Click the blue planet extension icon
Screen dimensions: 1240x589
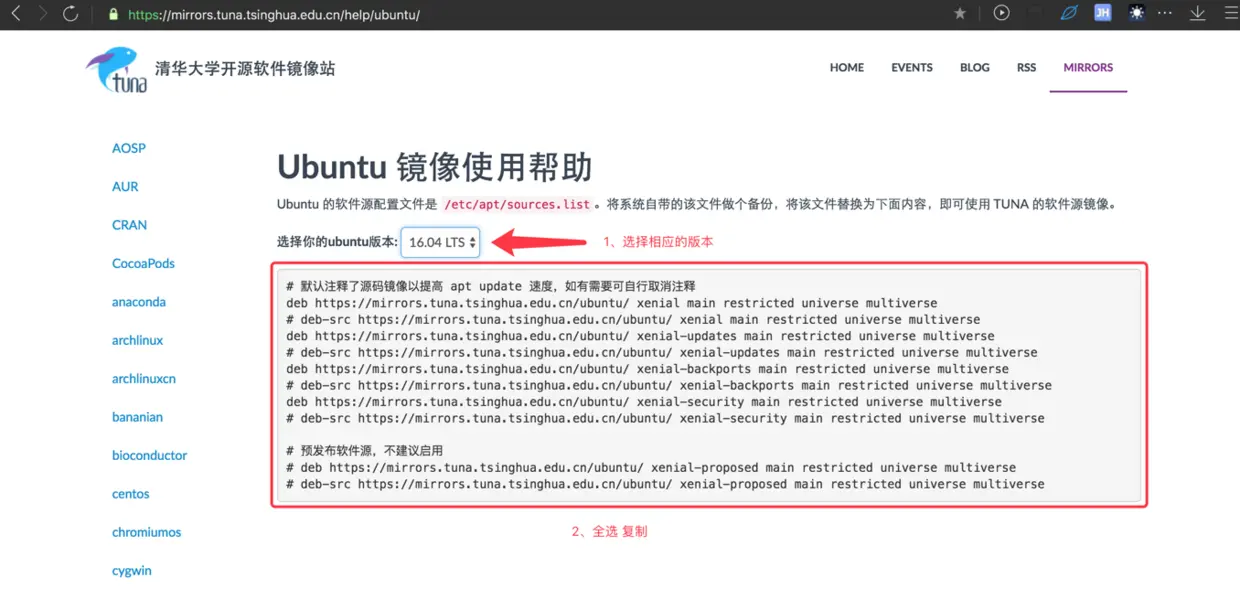point(1069,14)
